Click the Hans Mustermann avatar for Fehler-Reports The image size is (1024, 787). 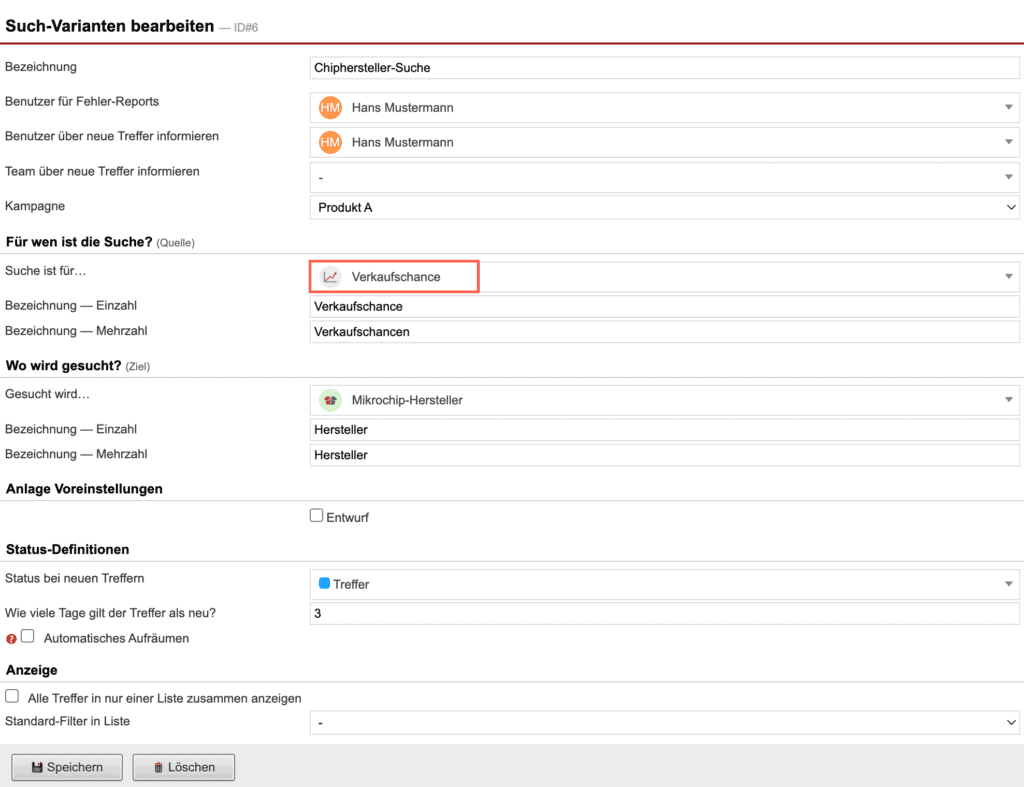coord(329,107)
